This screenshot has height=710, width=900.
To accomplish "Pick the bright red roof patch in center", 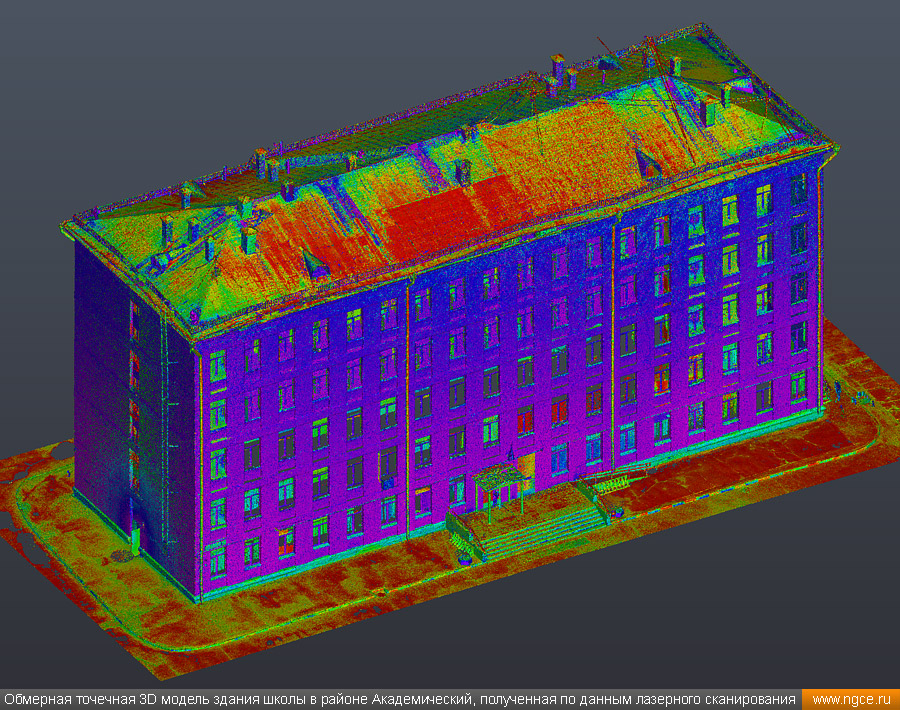I will click(x=430, y=215).
